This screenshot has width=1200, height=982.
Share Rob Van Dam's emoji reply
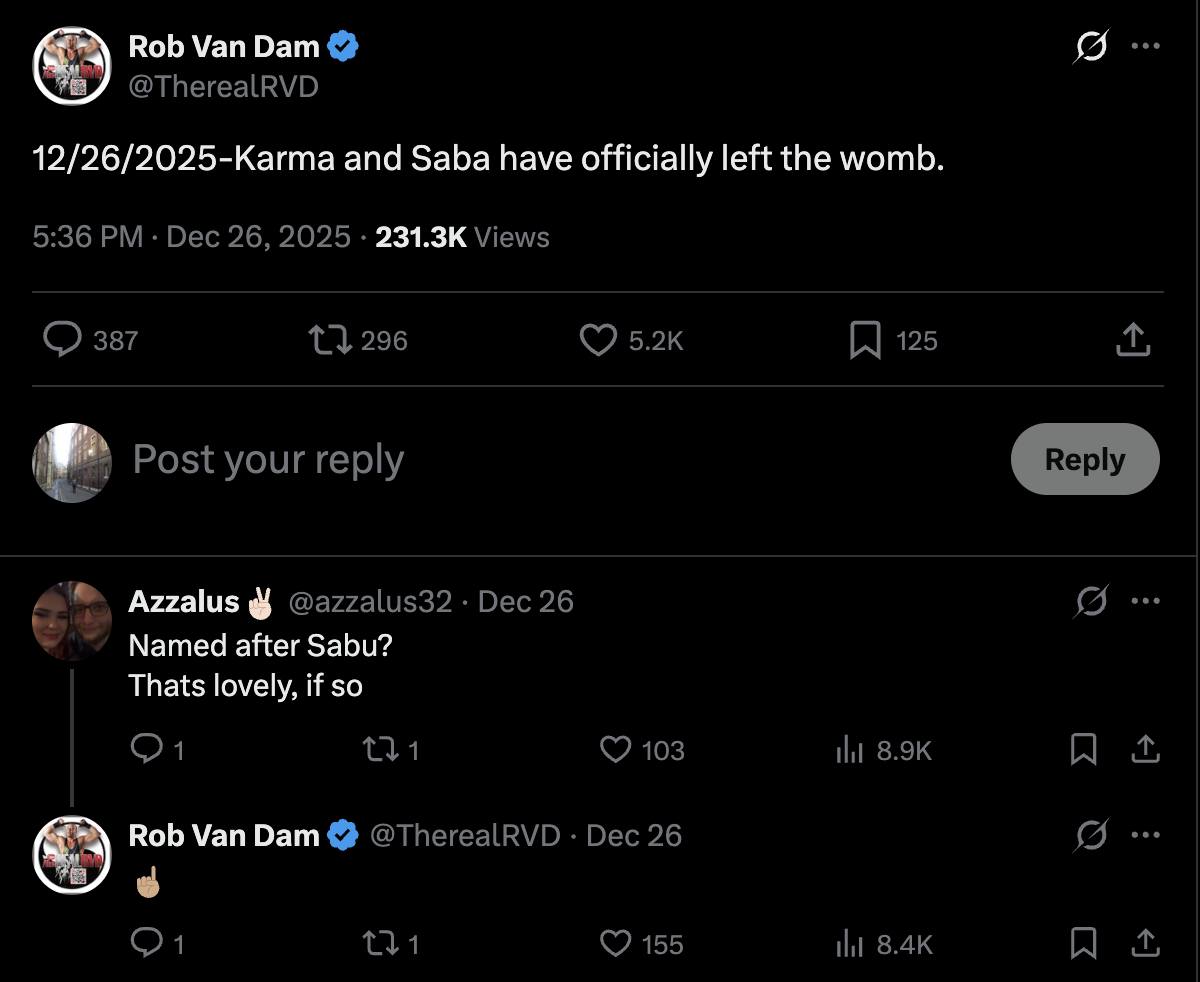(1147, 944)
